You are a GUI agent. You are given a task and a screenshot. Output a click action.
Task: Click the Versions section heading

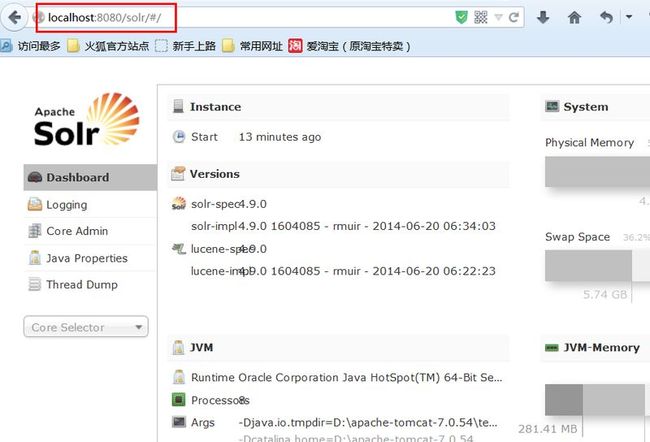tap(215, 174)
